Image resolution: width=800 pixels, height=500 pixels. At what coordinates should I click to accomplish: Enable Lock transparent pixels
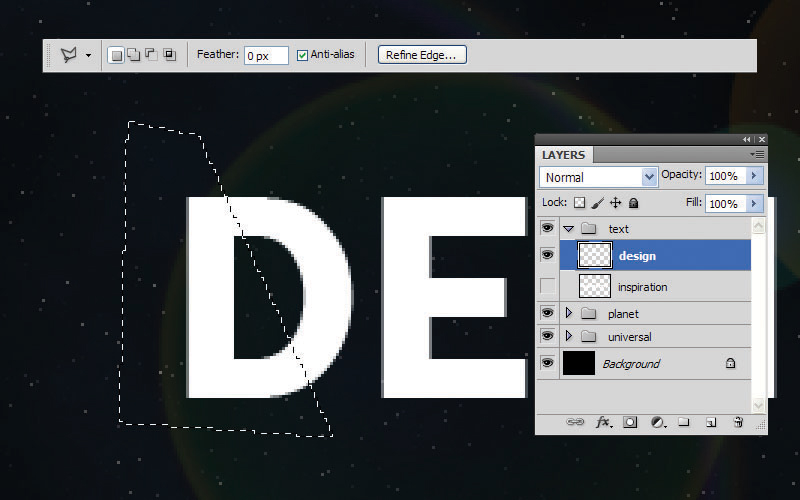pos(580,203)
